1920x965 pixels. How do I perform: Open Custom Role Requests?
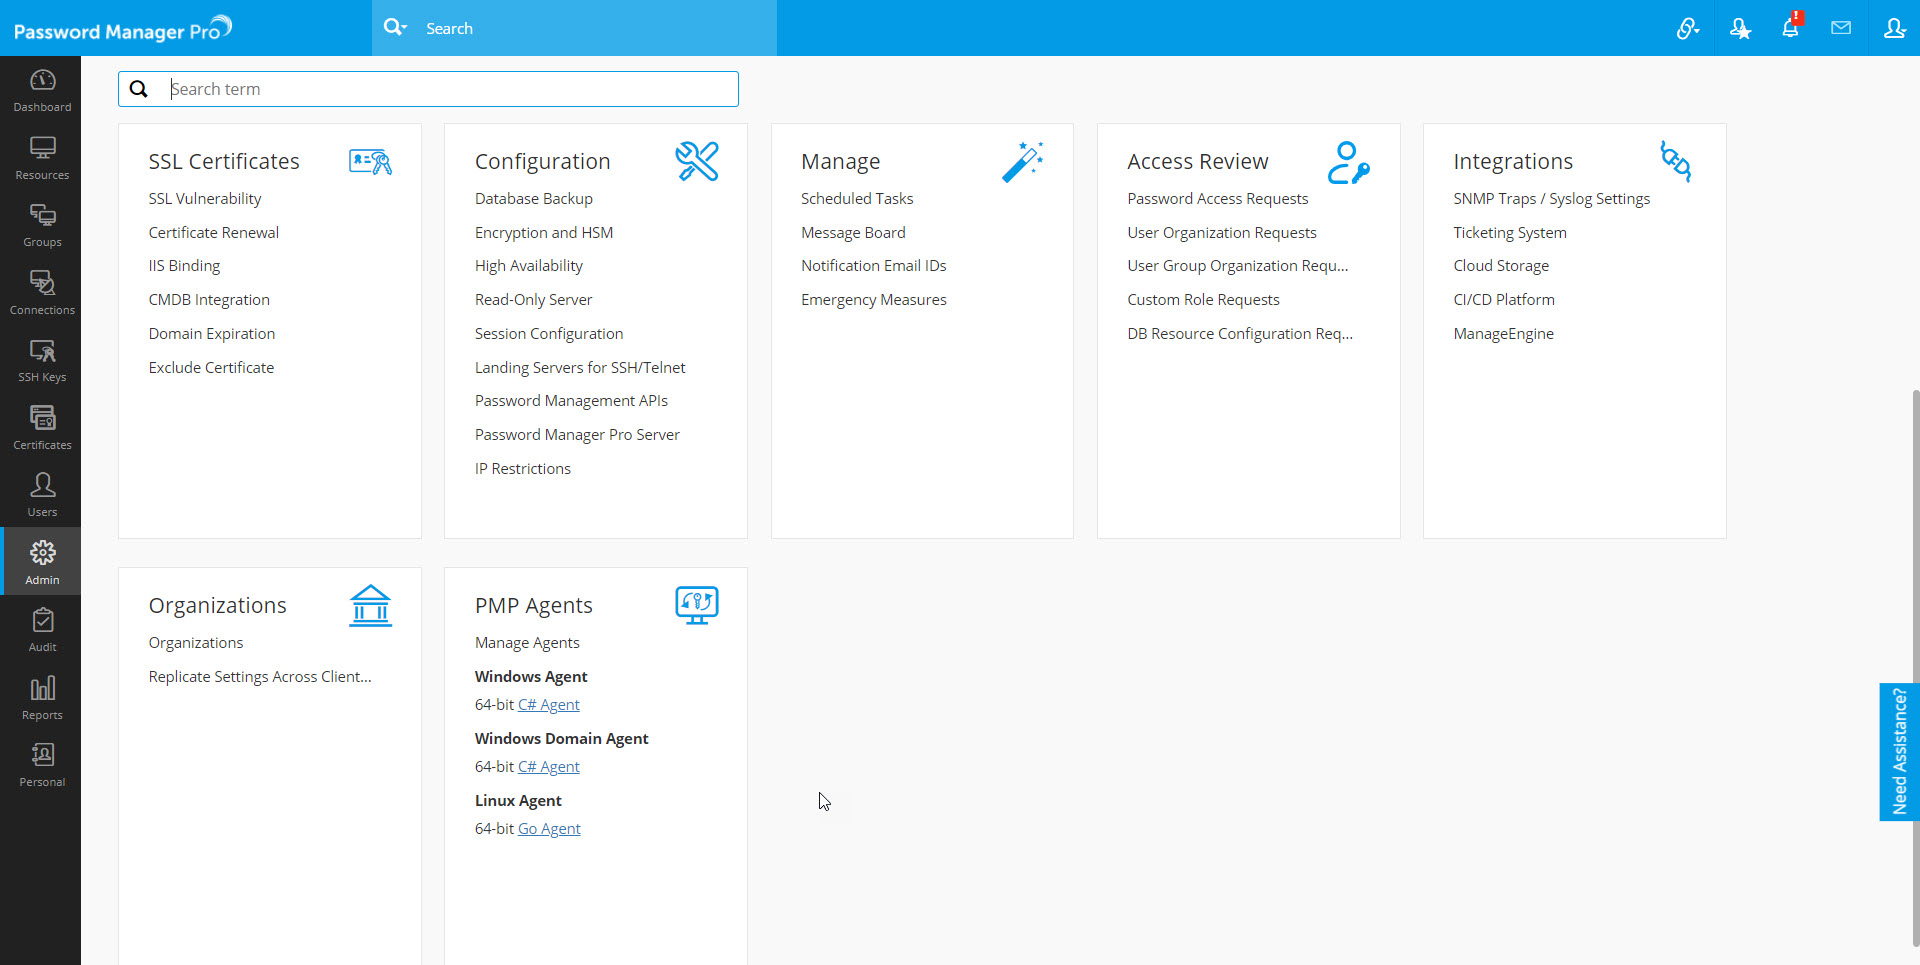pos(1203,300)
